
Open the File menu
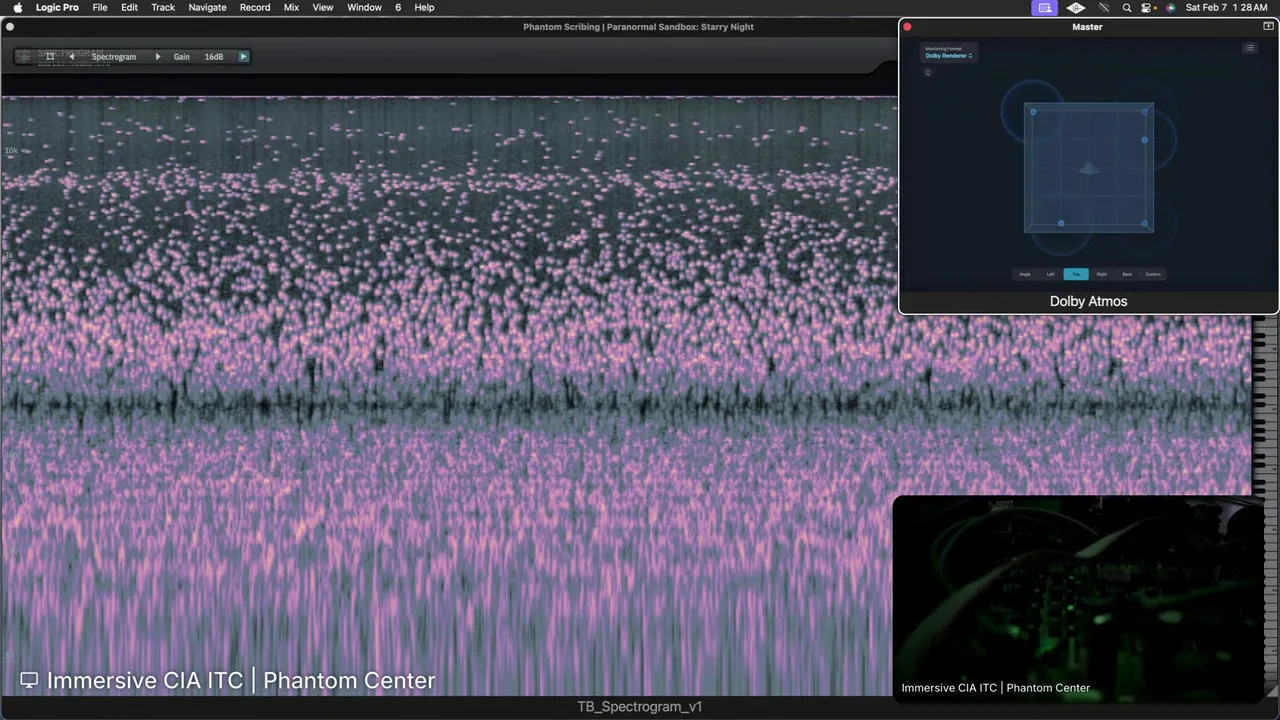pos(100,7)
